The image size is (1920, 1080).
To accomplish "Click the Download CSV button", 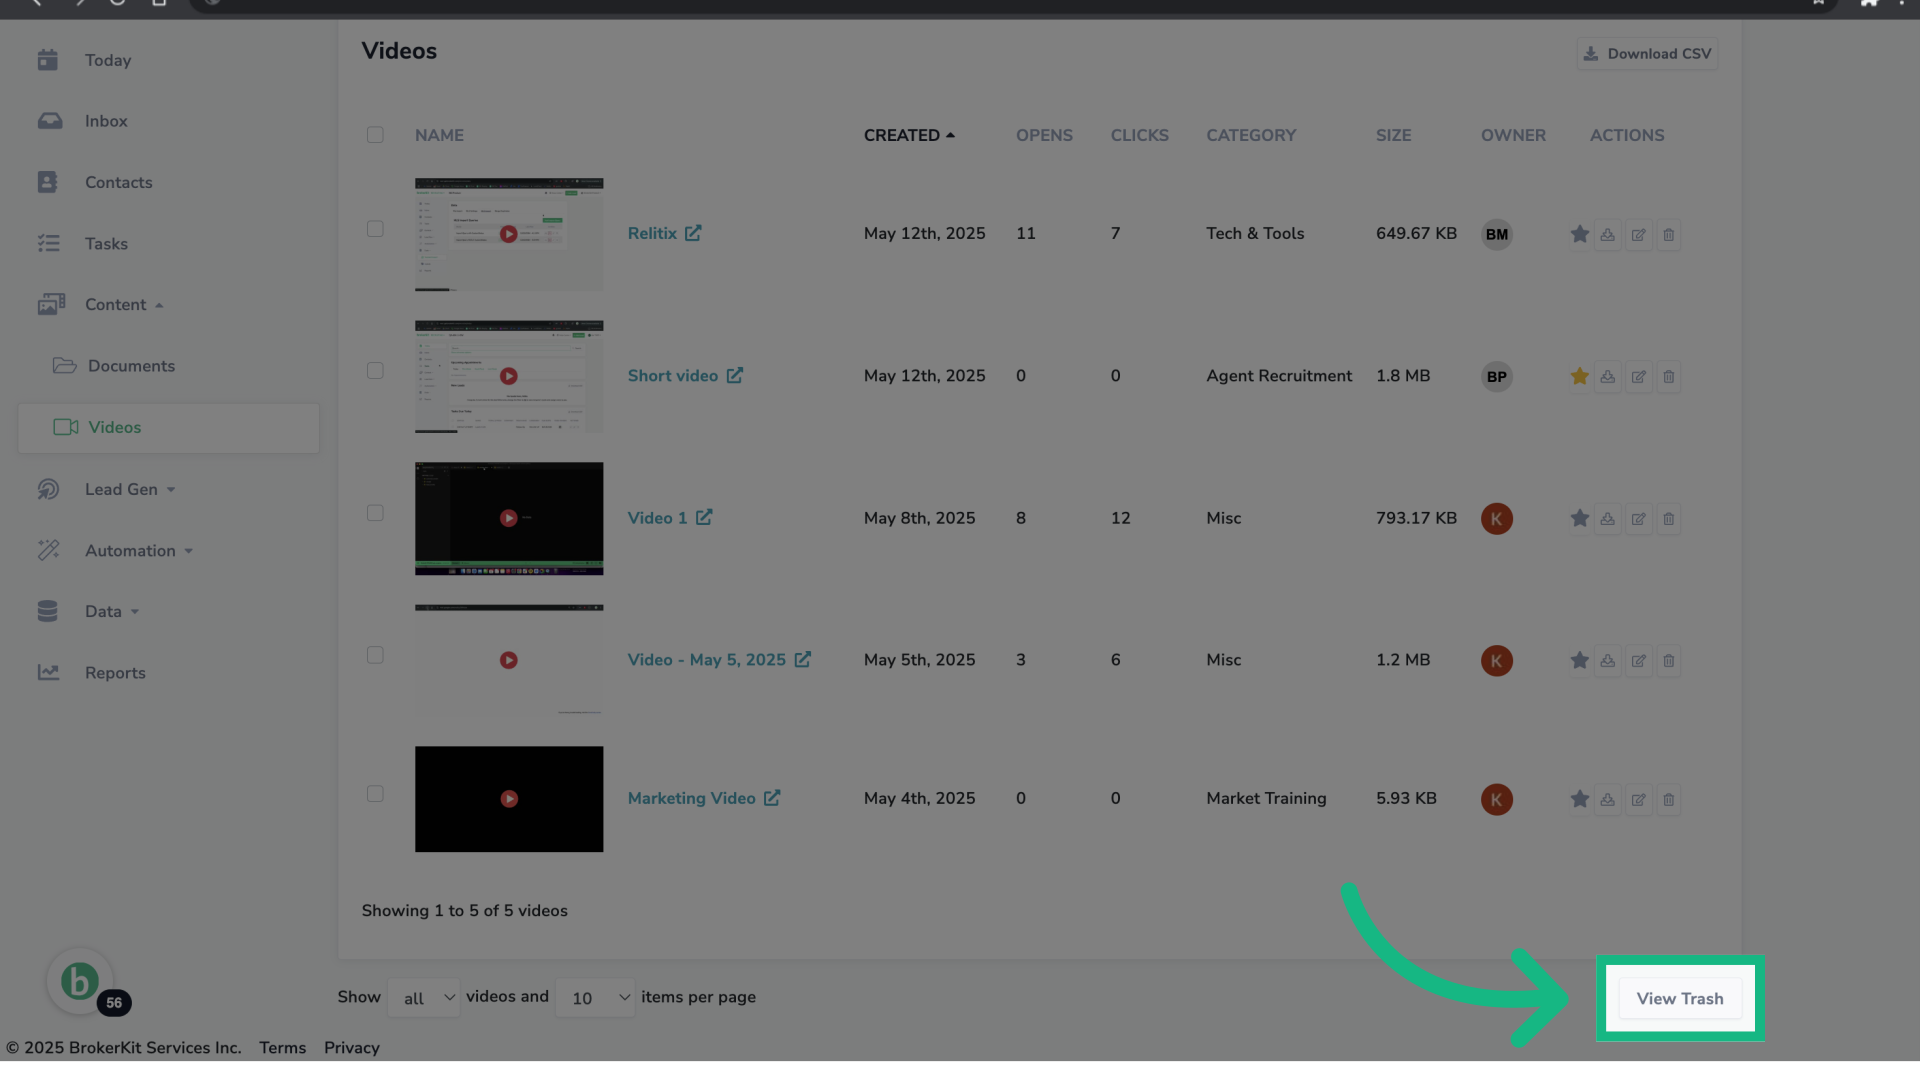I will [1647, 54].
